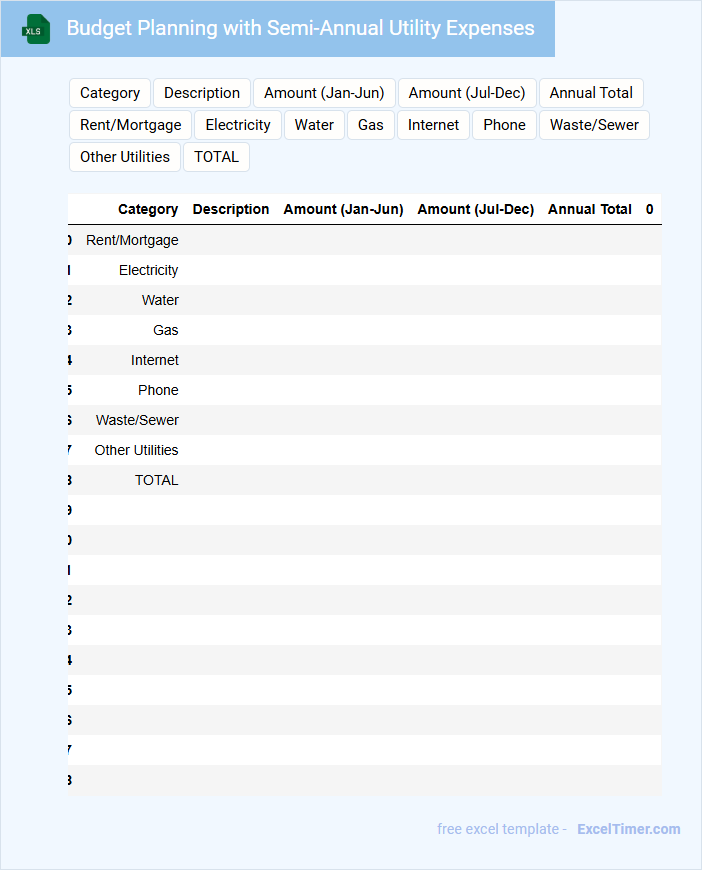This screenshot has width=702, height=870.
Task: Click the Annual Total table column header
Action: point(590,209)
